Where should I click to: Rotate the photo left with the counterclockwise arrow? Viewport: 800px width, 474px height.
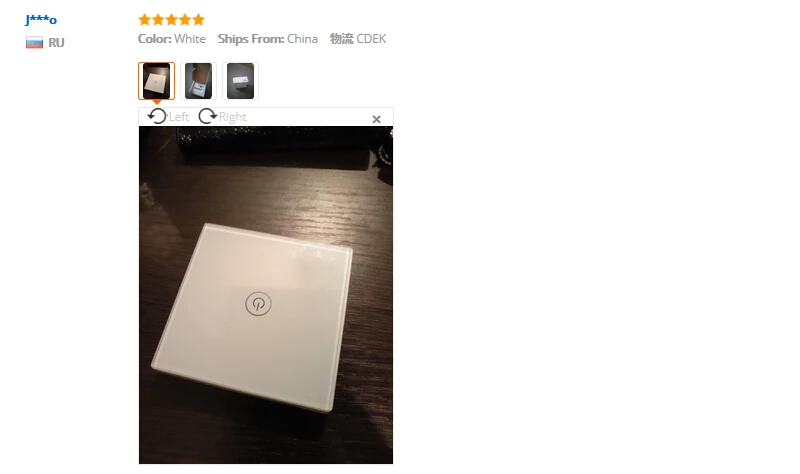pyautogui.click(x=157, y=116)
